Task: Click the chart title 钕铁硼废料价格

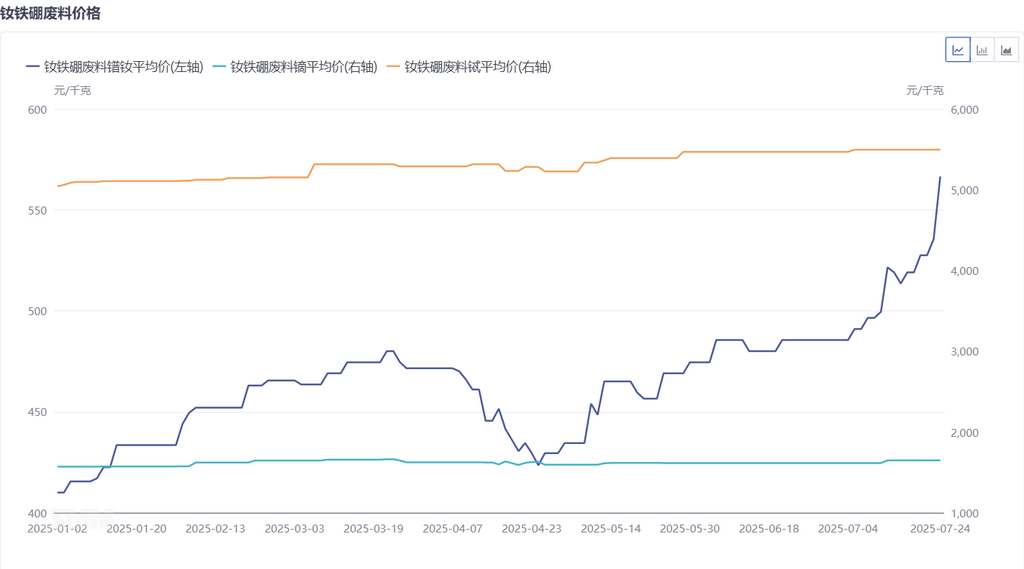Action: tap(50, 14)
